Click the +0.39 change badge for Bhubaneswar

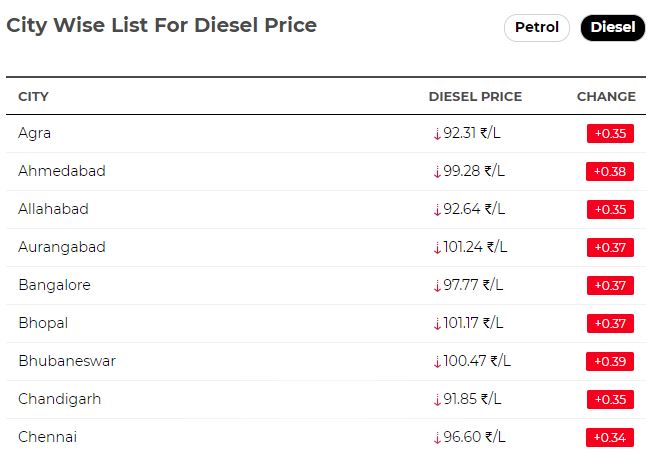pyautogui.click(x=609, y=362)
